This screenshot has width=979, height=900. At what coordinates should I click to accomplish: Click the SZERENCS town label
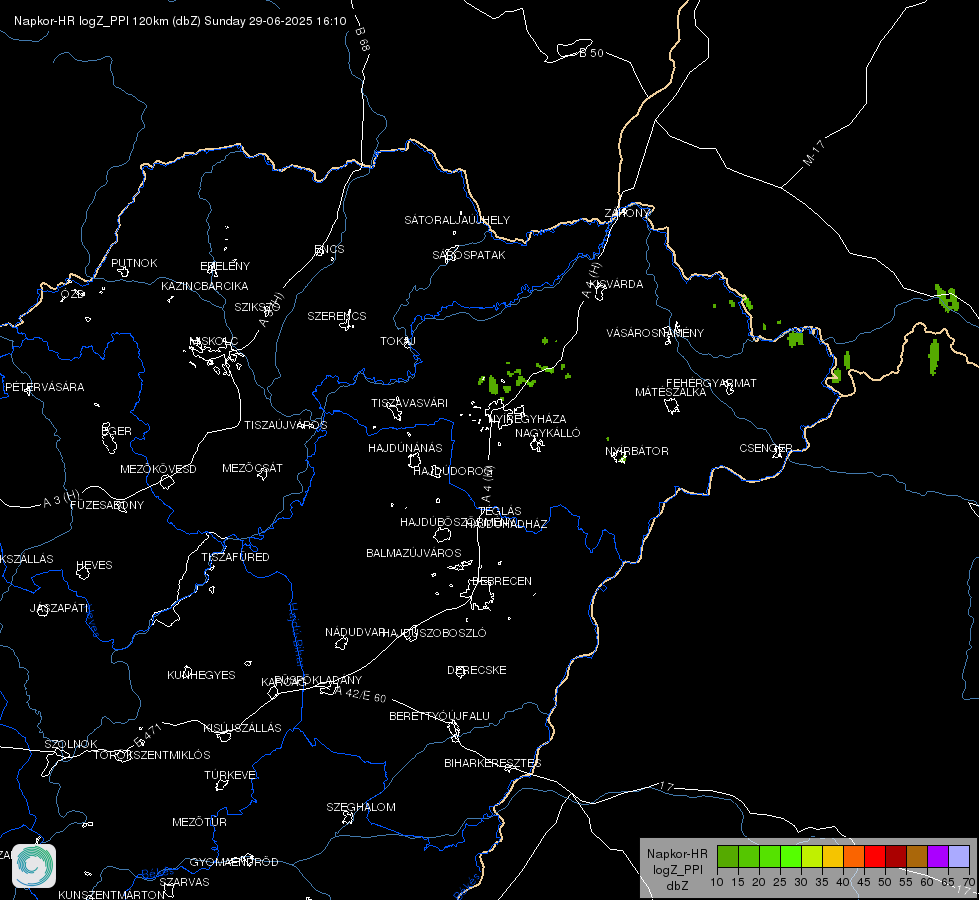pyautogui.click(x=337, y=316)
